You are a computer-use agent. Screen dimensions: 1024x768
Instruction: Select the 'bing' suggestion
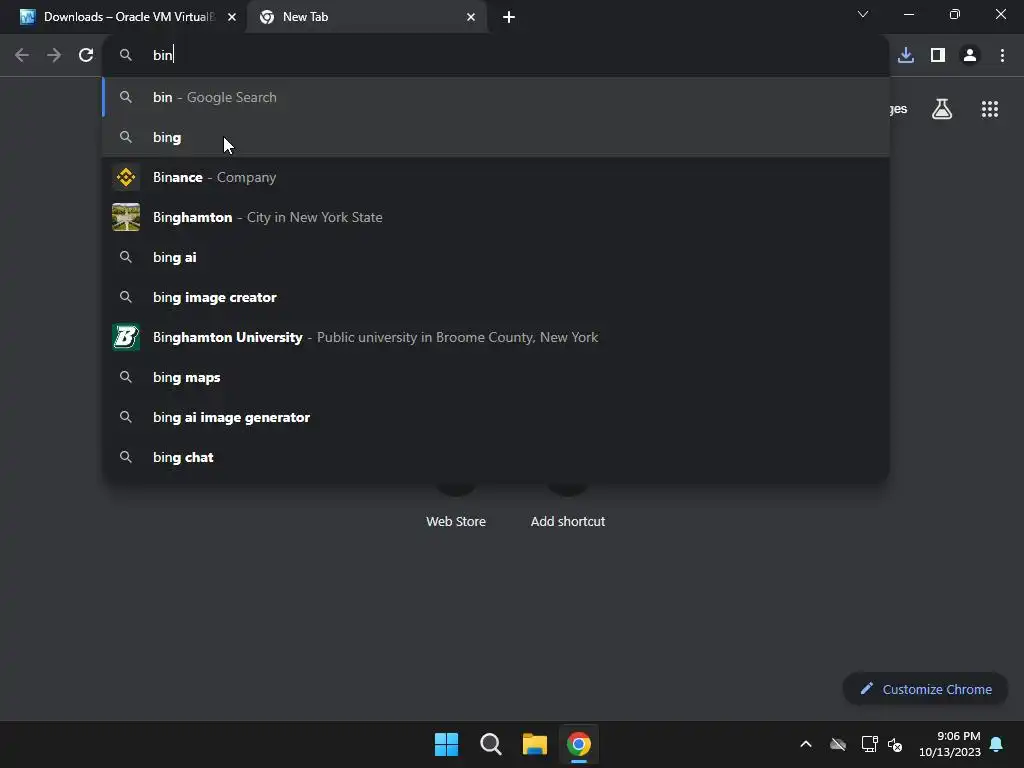click(496, 137)
